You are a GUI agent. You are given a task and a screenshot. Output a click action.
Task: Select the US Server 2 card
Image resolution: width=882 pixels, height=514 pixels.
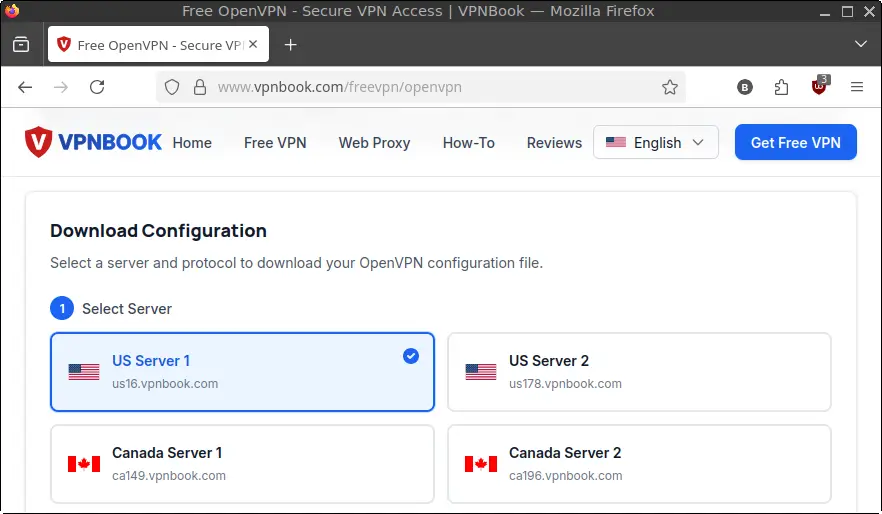(639, 372)
